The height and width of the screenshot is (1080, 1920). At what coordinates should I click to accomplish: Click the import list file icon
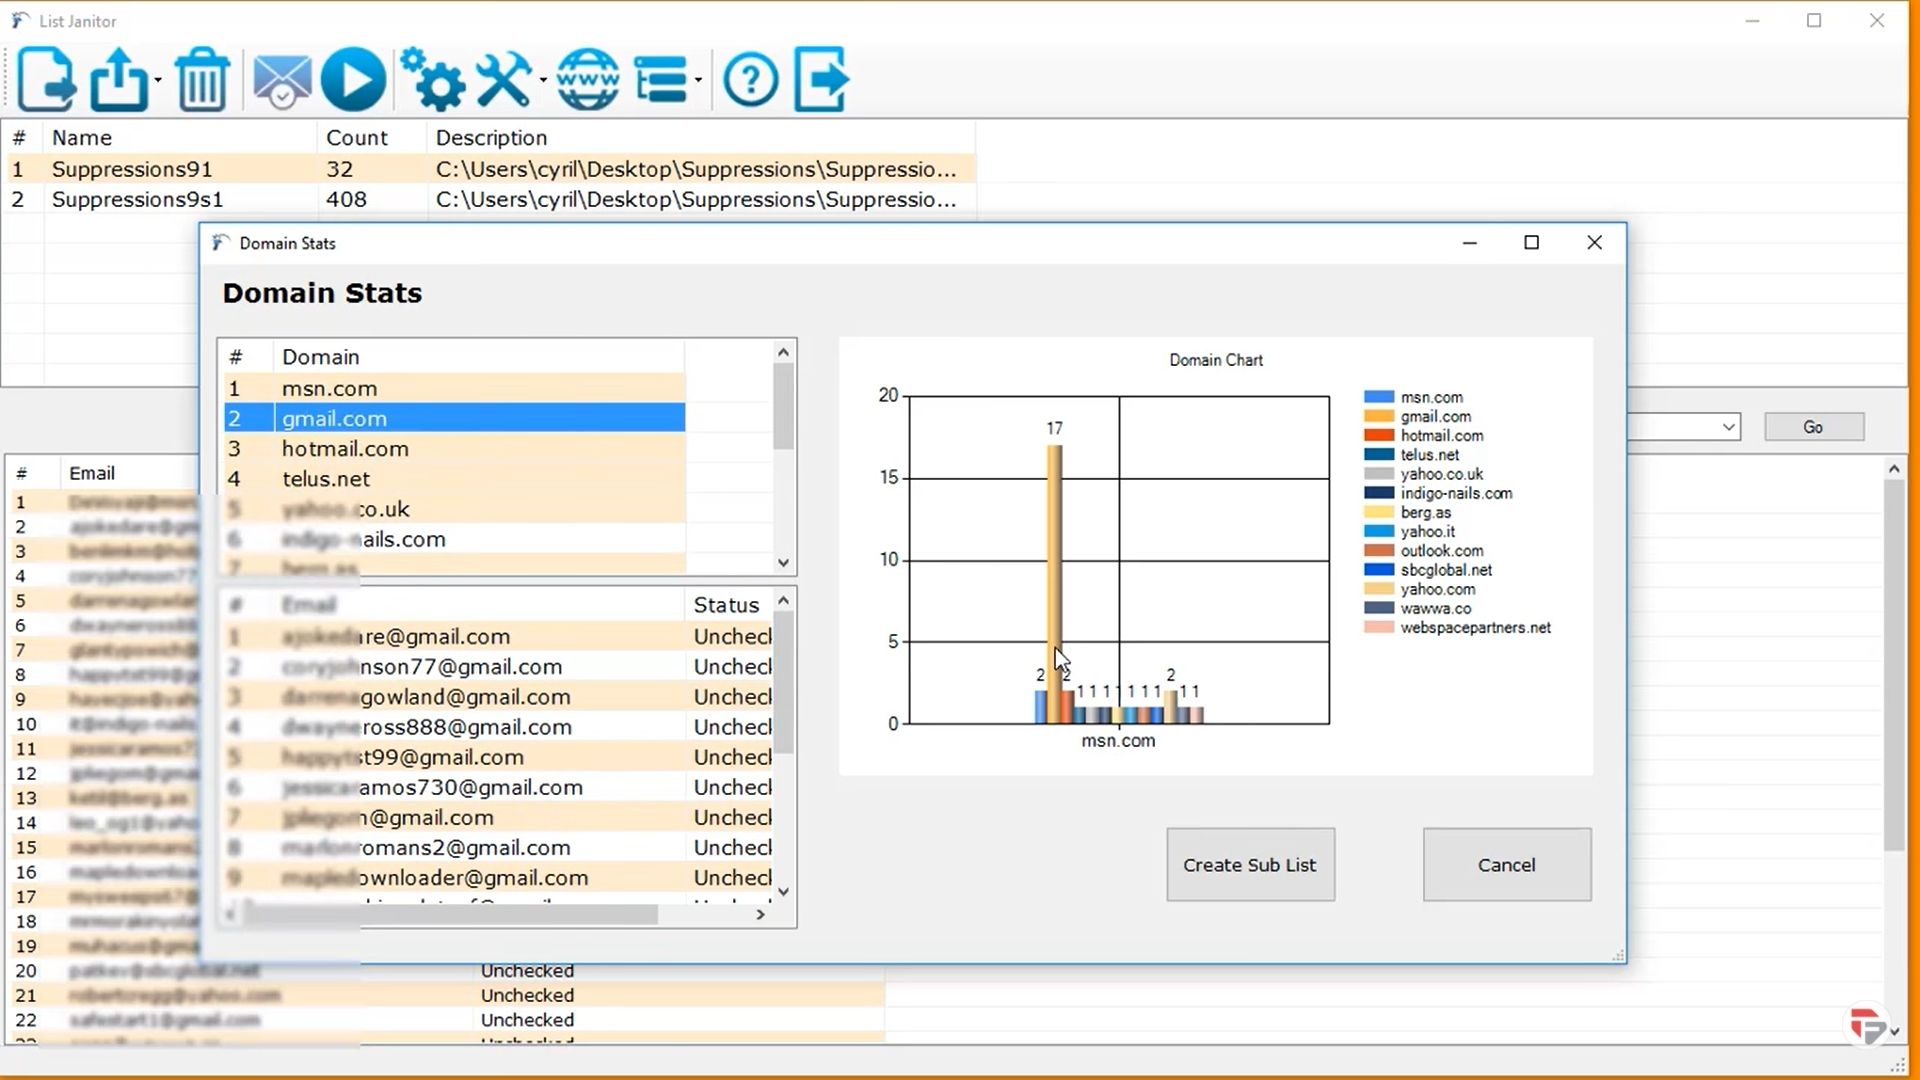pos(46,79)
